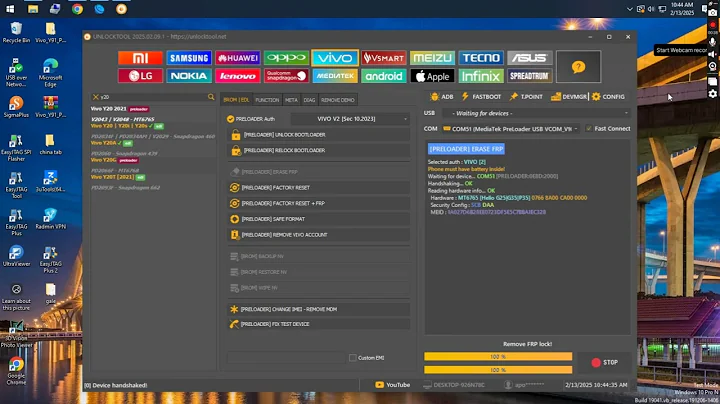Select the android brand logo
720x404 pixels.
point(383,76)
